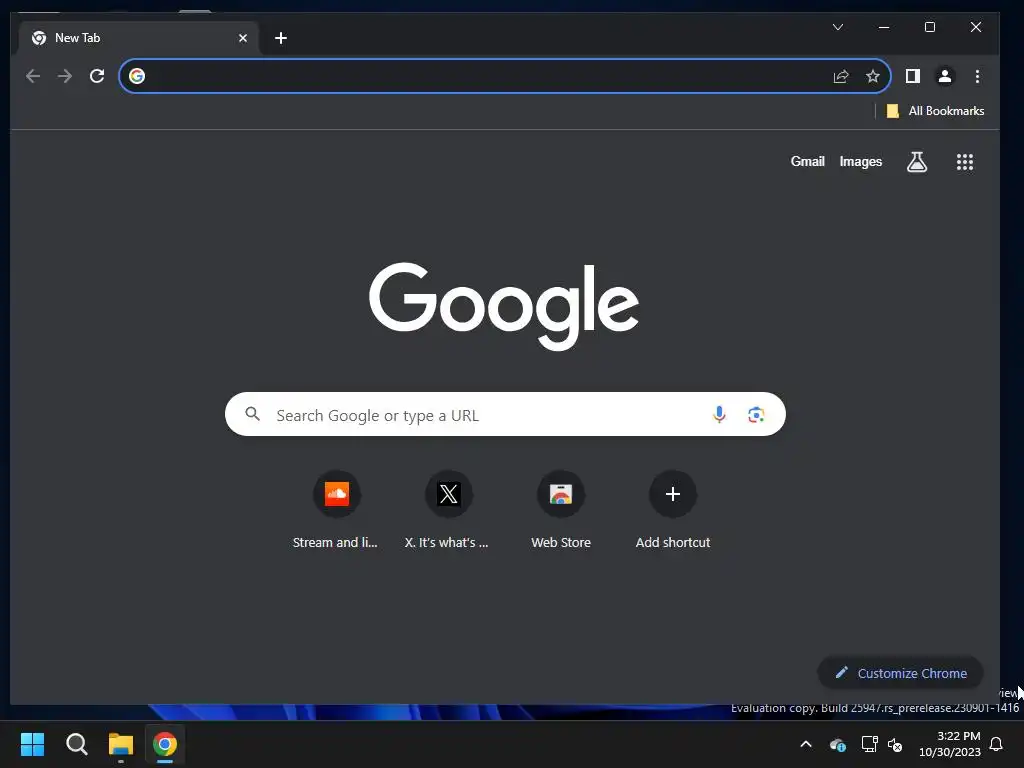
Task: Go back with the back arrow
Action: tap(33, 76)
